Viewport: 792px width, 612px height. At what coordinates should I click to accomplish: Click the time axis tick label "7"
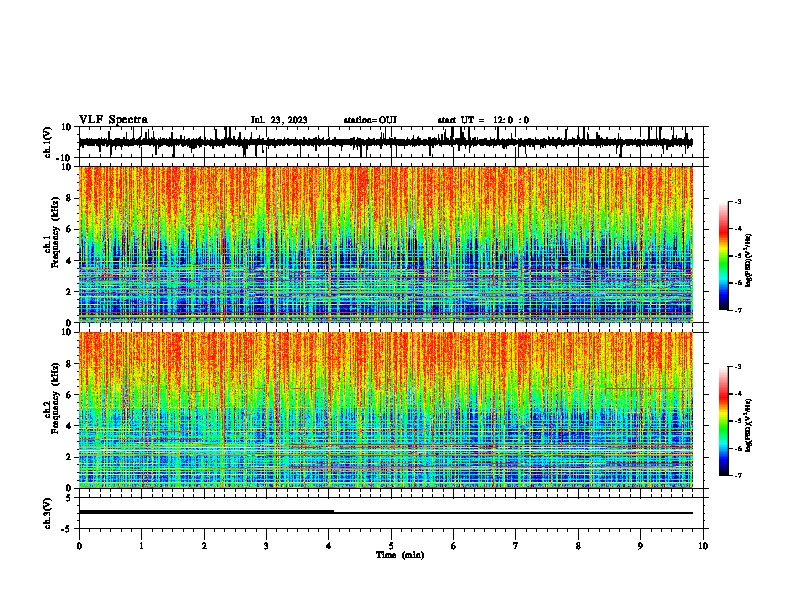pyautogui.click(x=516, y=546)
